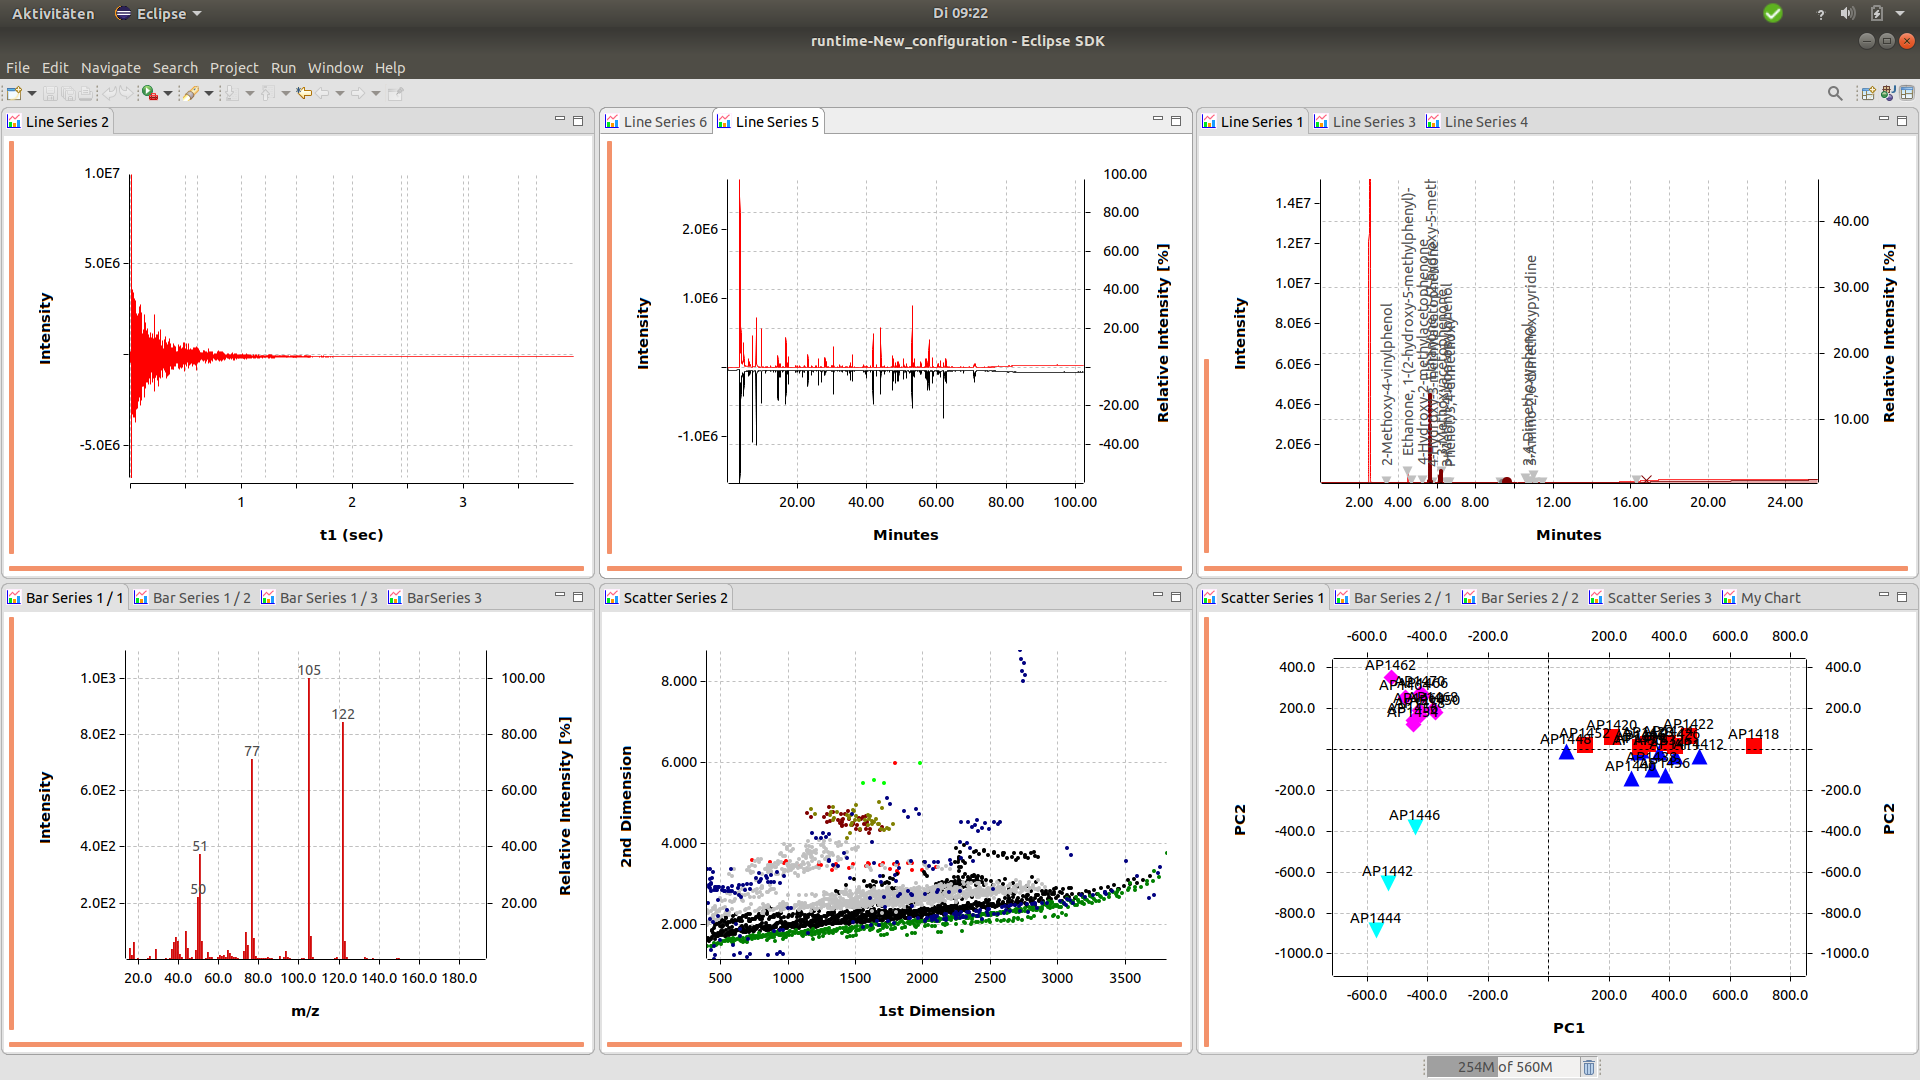The width and height of the screenshot is (1920, 1080).
Task: Click the pen-shaped toolbar icon
Action: coord(191,93)
